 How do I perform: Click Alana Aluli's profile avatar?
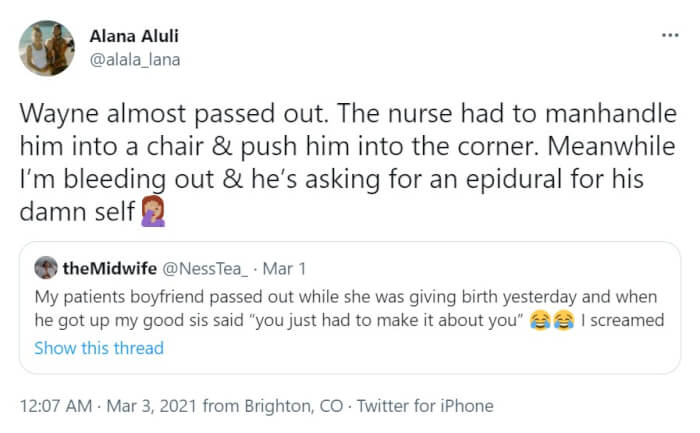[46, 47]
